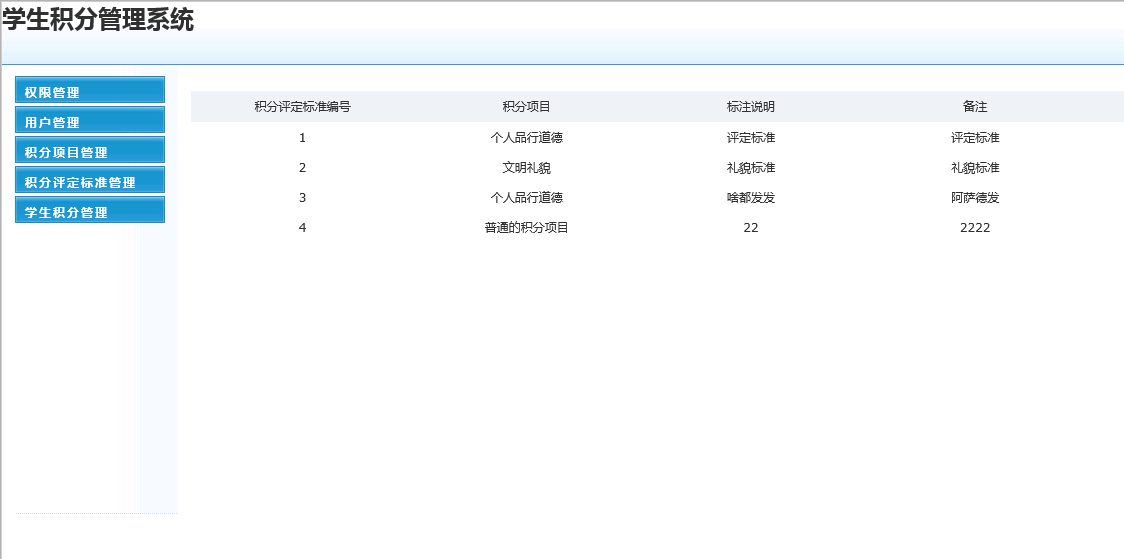Open the 积分评定标准管理 menu
1124x559 pixels.
90,180
